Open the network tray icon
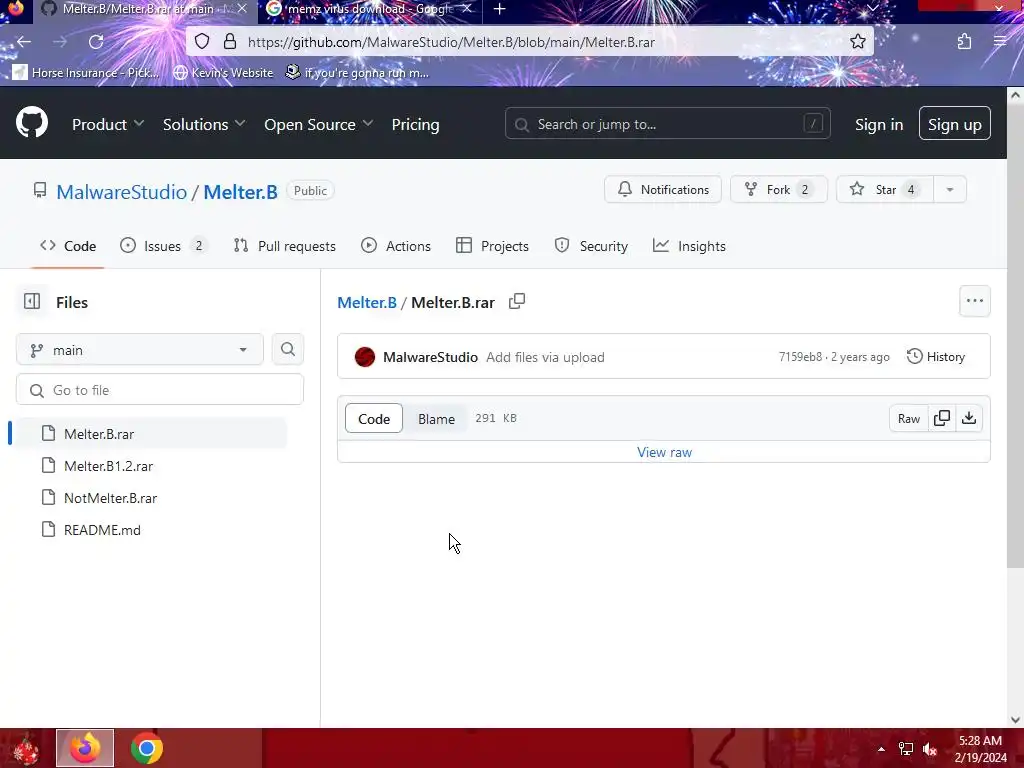This screenshot has height=768, width=1024. (x=906, y=748)
